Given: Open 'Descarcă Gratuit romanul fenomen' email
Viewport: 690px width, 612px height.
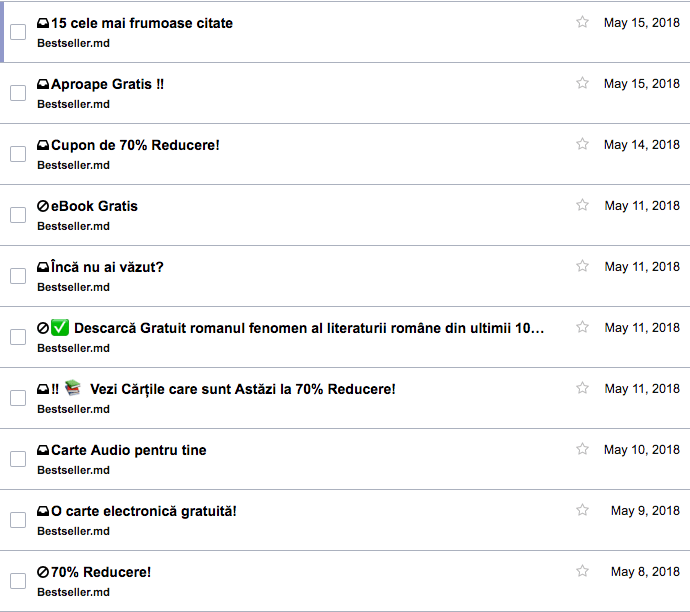Looking at the screenshot, I should point(309,328).
